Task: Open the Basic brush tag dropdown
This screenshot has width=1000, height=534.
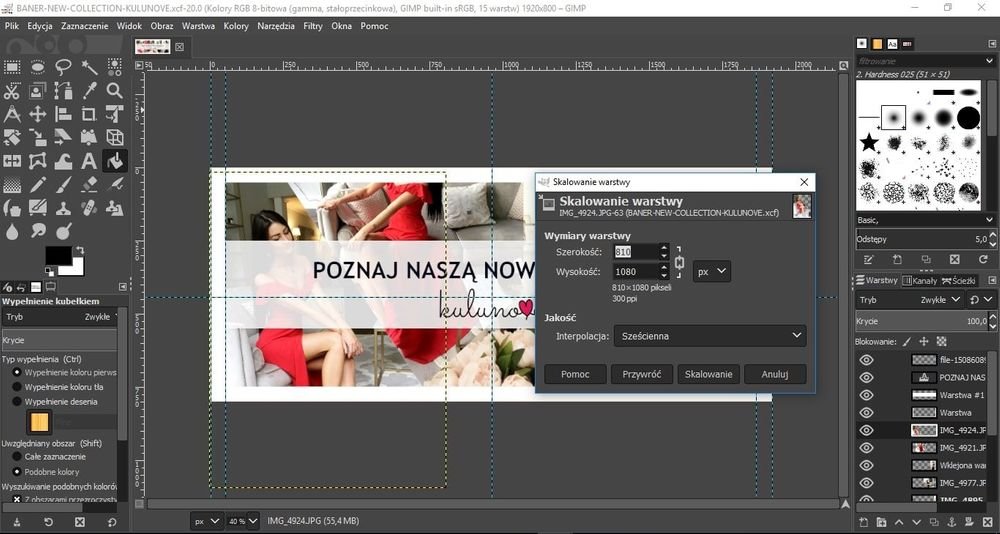Action: click(925, 219)
